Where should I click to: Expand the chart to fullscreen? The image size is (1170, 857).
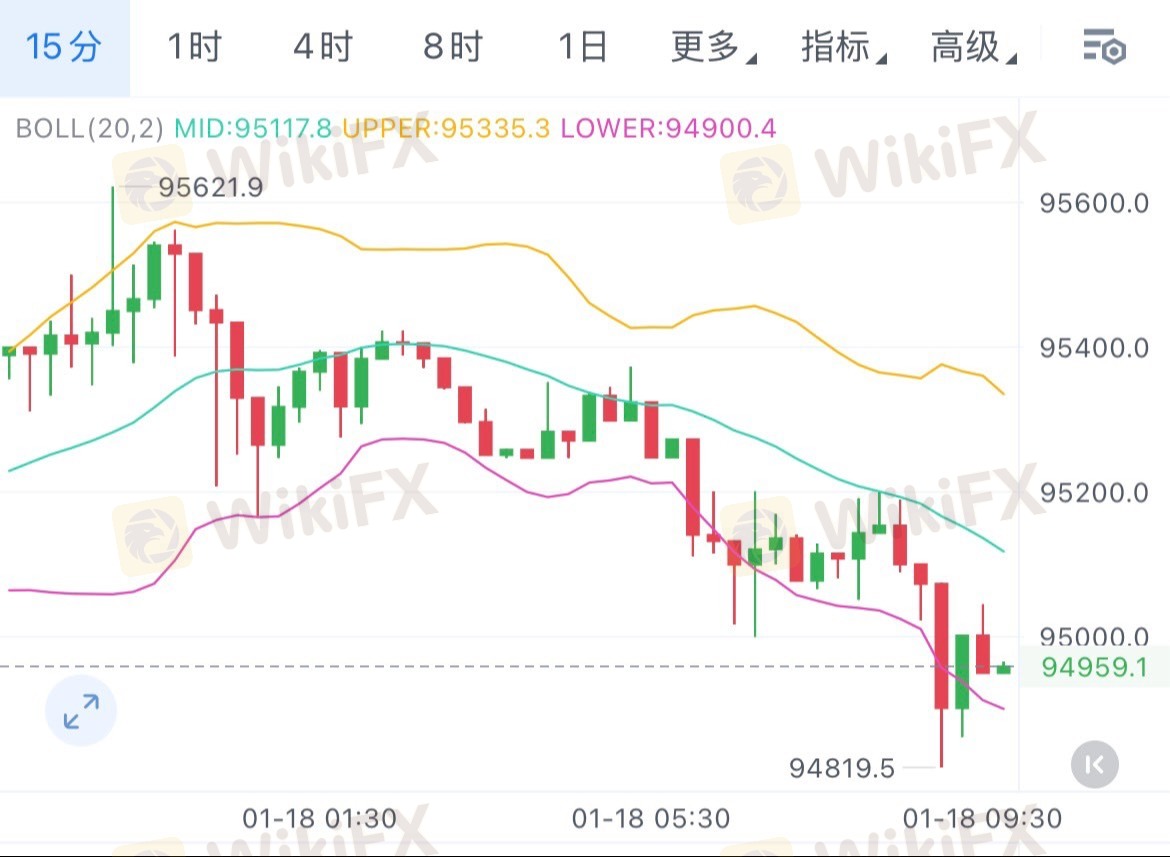point(81,711)
